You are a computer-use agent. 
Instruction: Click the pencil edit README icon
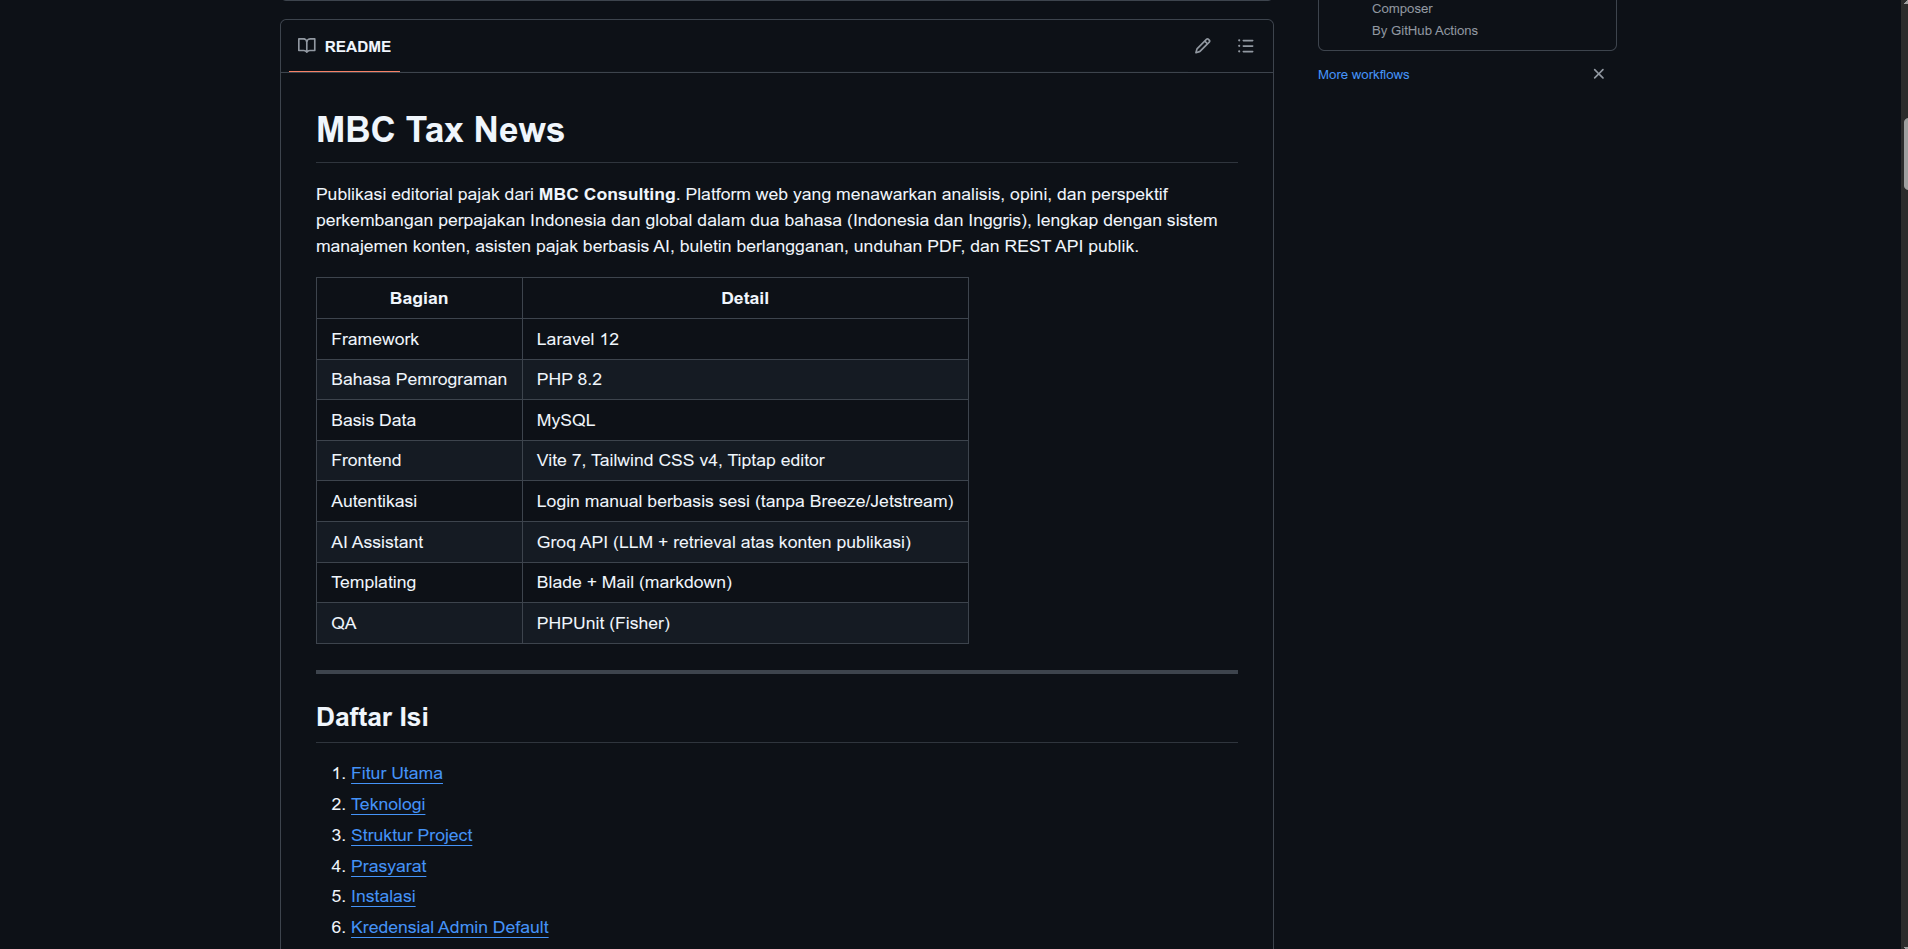tap(1202, 46)
